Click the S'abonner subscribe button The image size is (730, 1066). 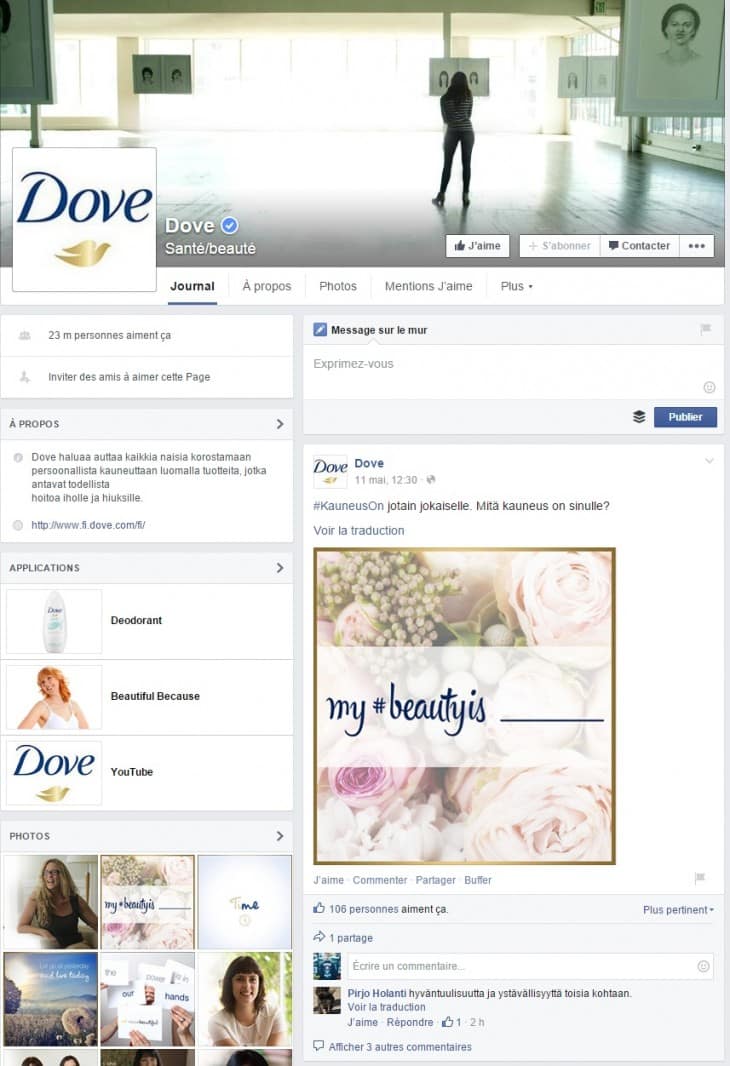click(x=559, y=245)
